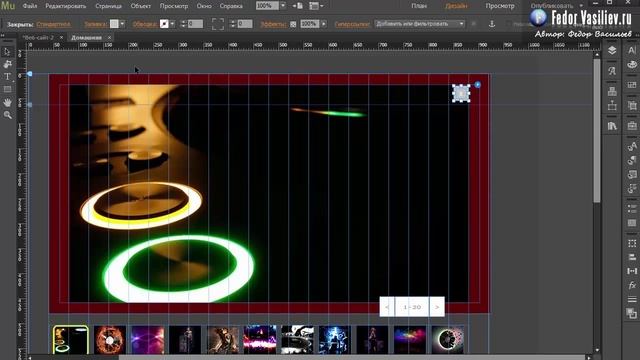Open the Справка menu
The width and height of the screenshot is (640, 360).
coord(231,6)
